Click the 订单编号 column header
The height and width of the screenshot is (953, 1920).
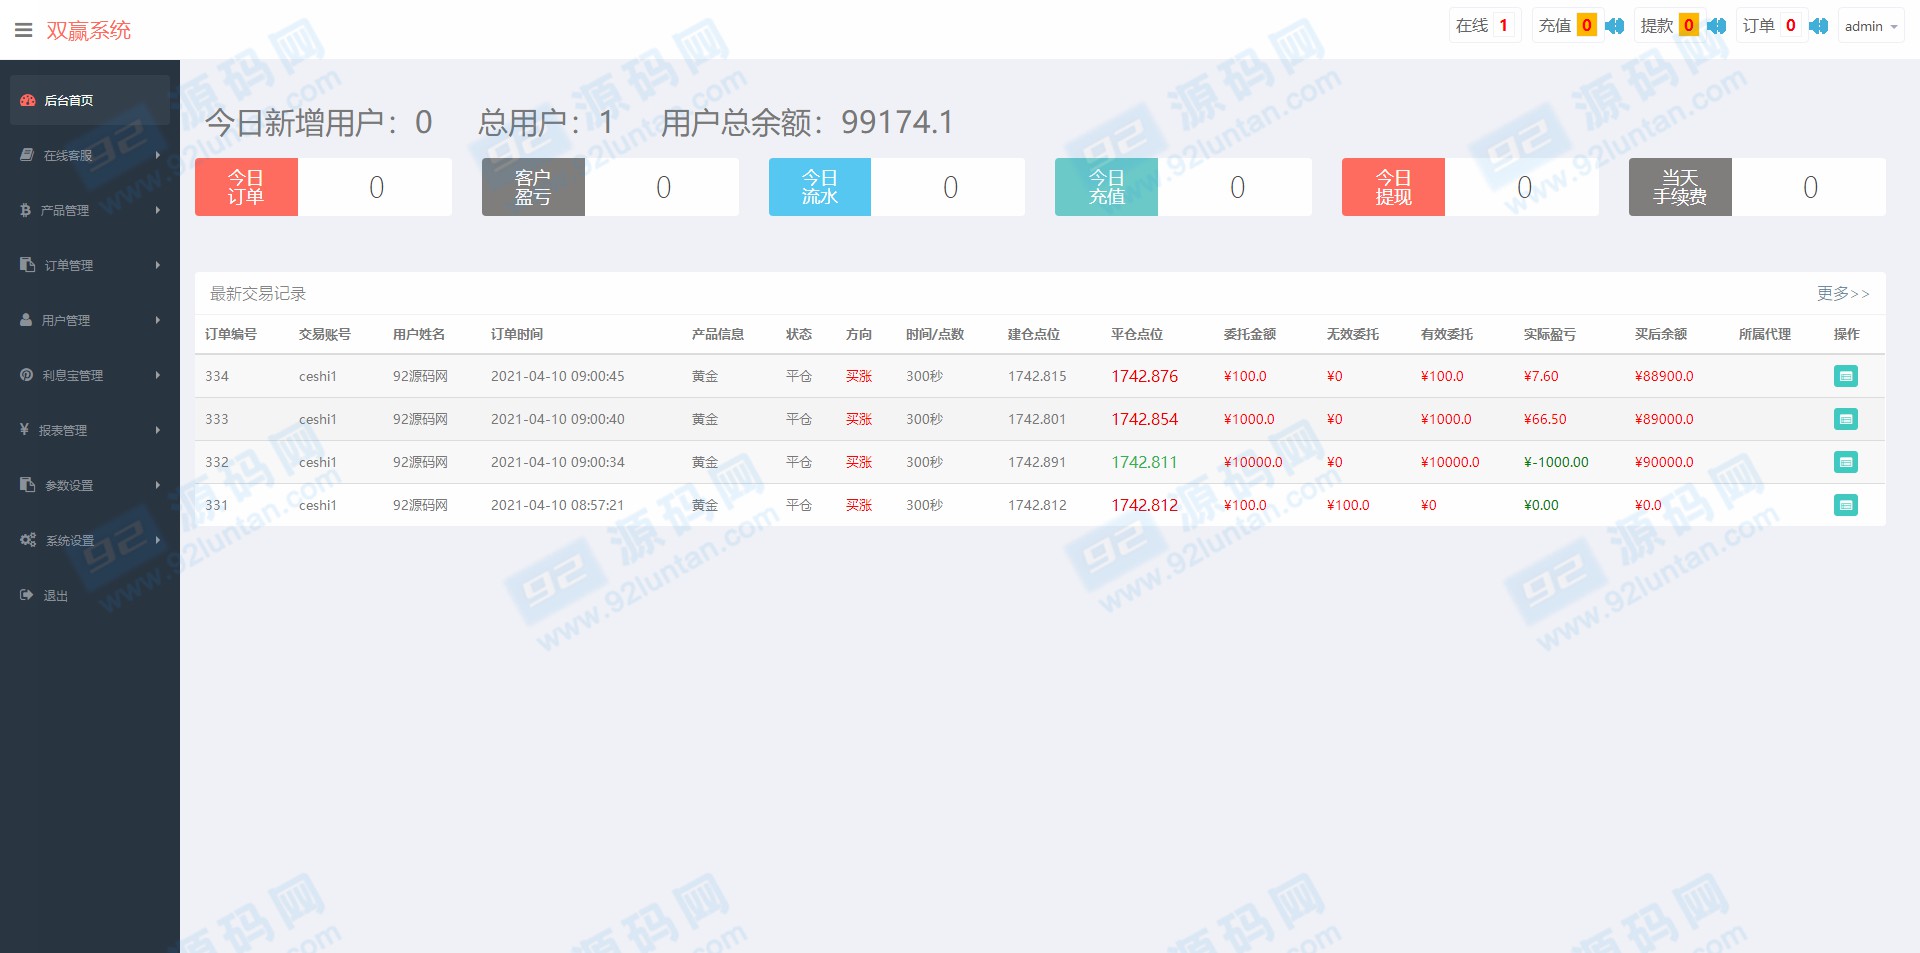(x=231, y=334)
